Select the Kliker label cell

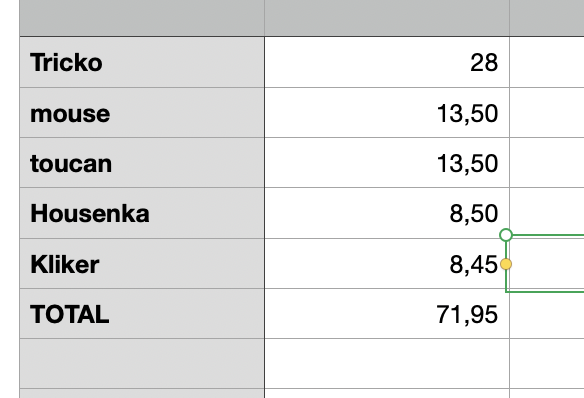142,264
